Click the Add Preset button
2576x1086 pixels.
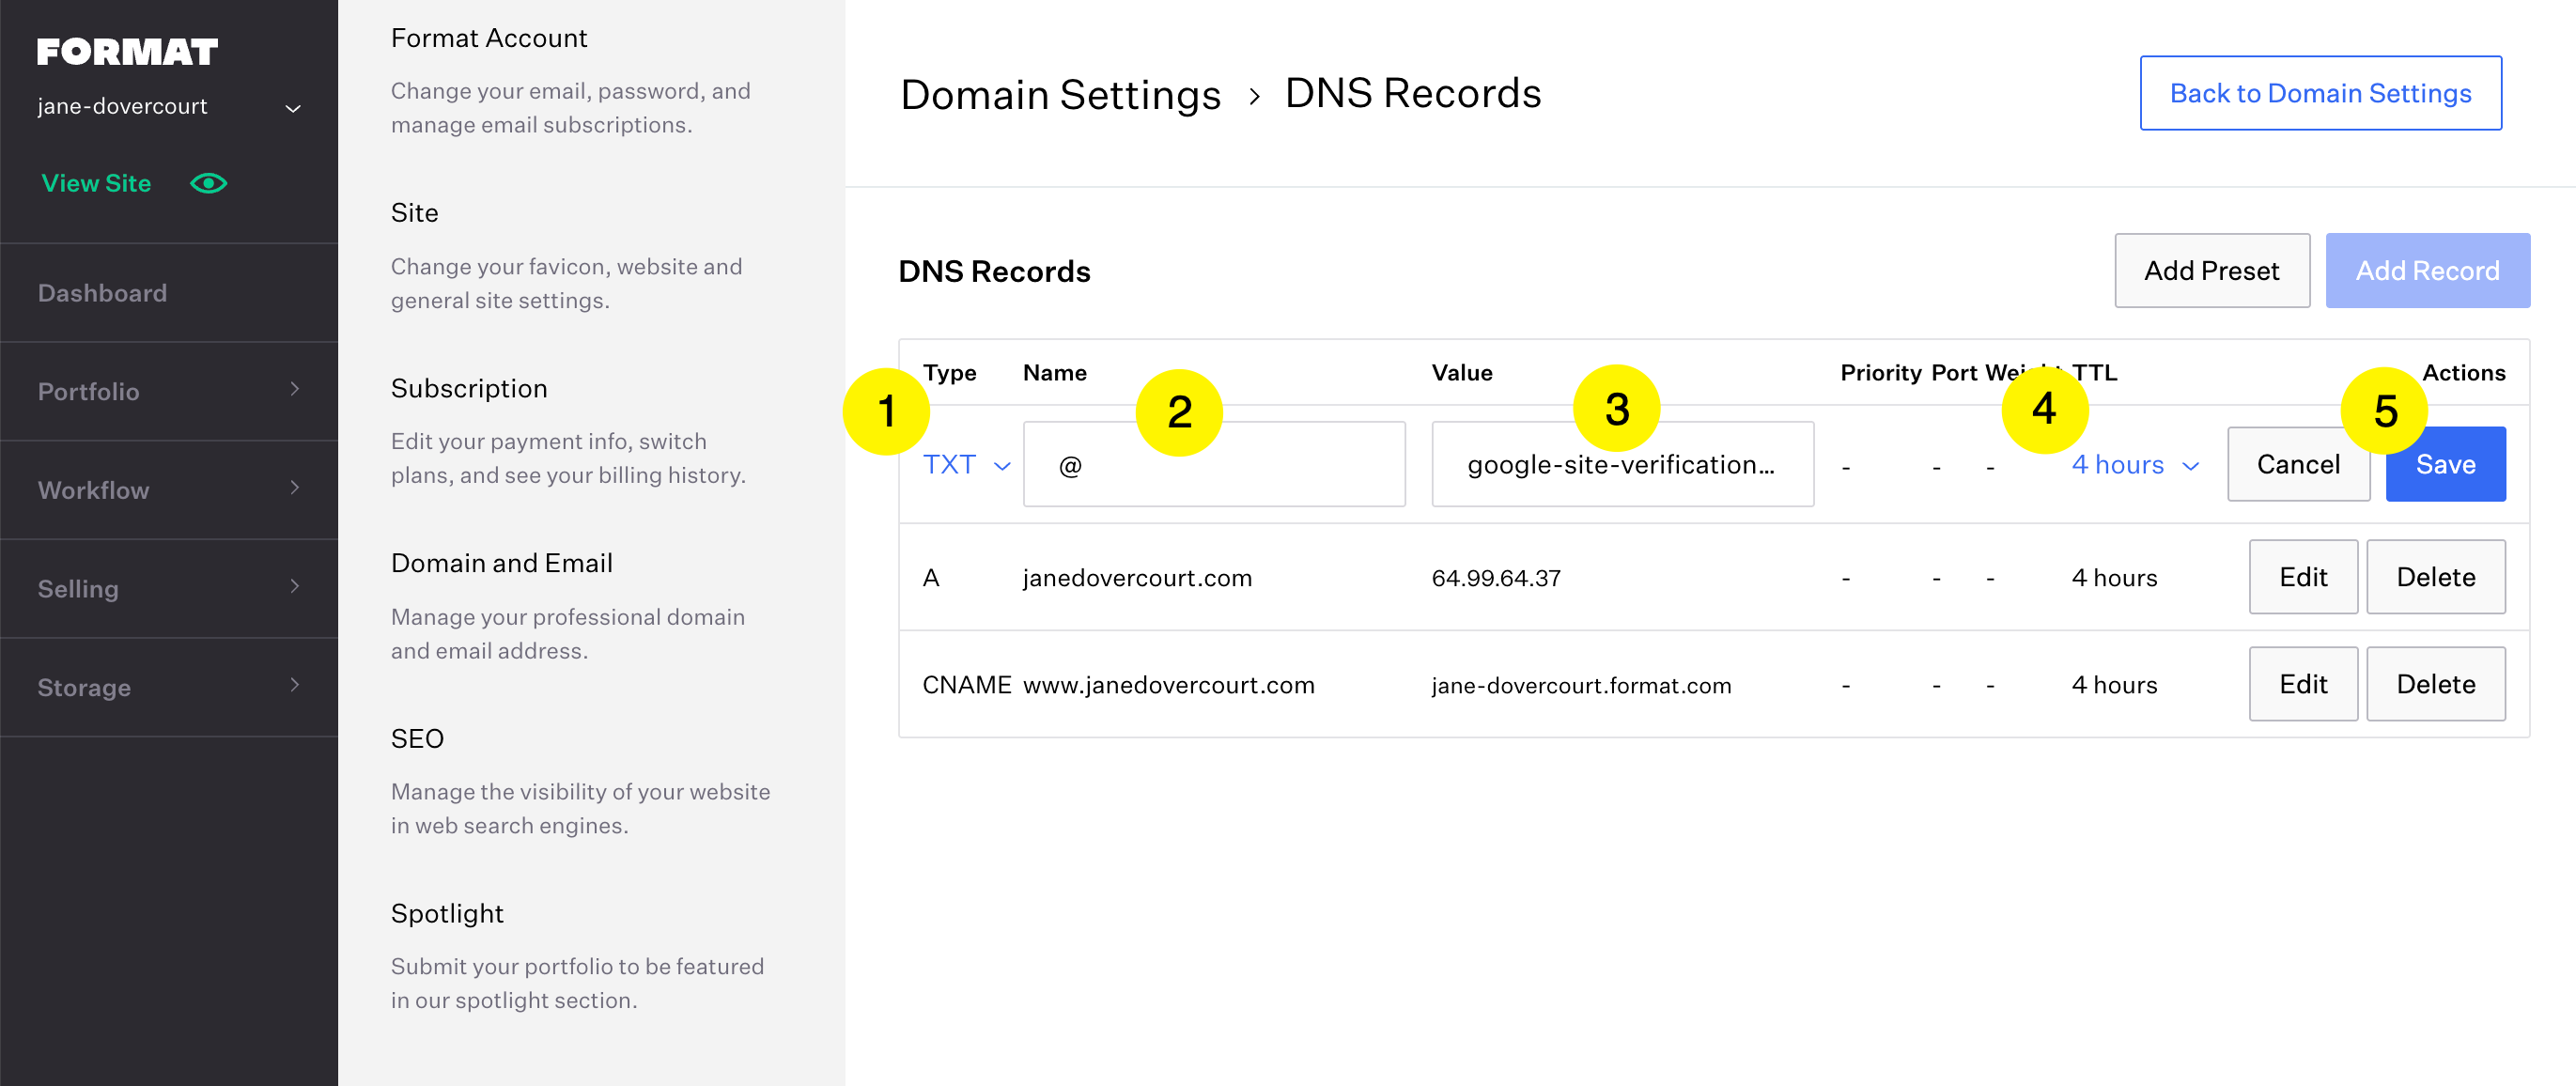(x=2211, y=271)
